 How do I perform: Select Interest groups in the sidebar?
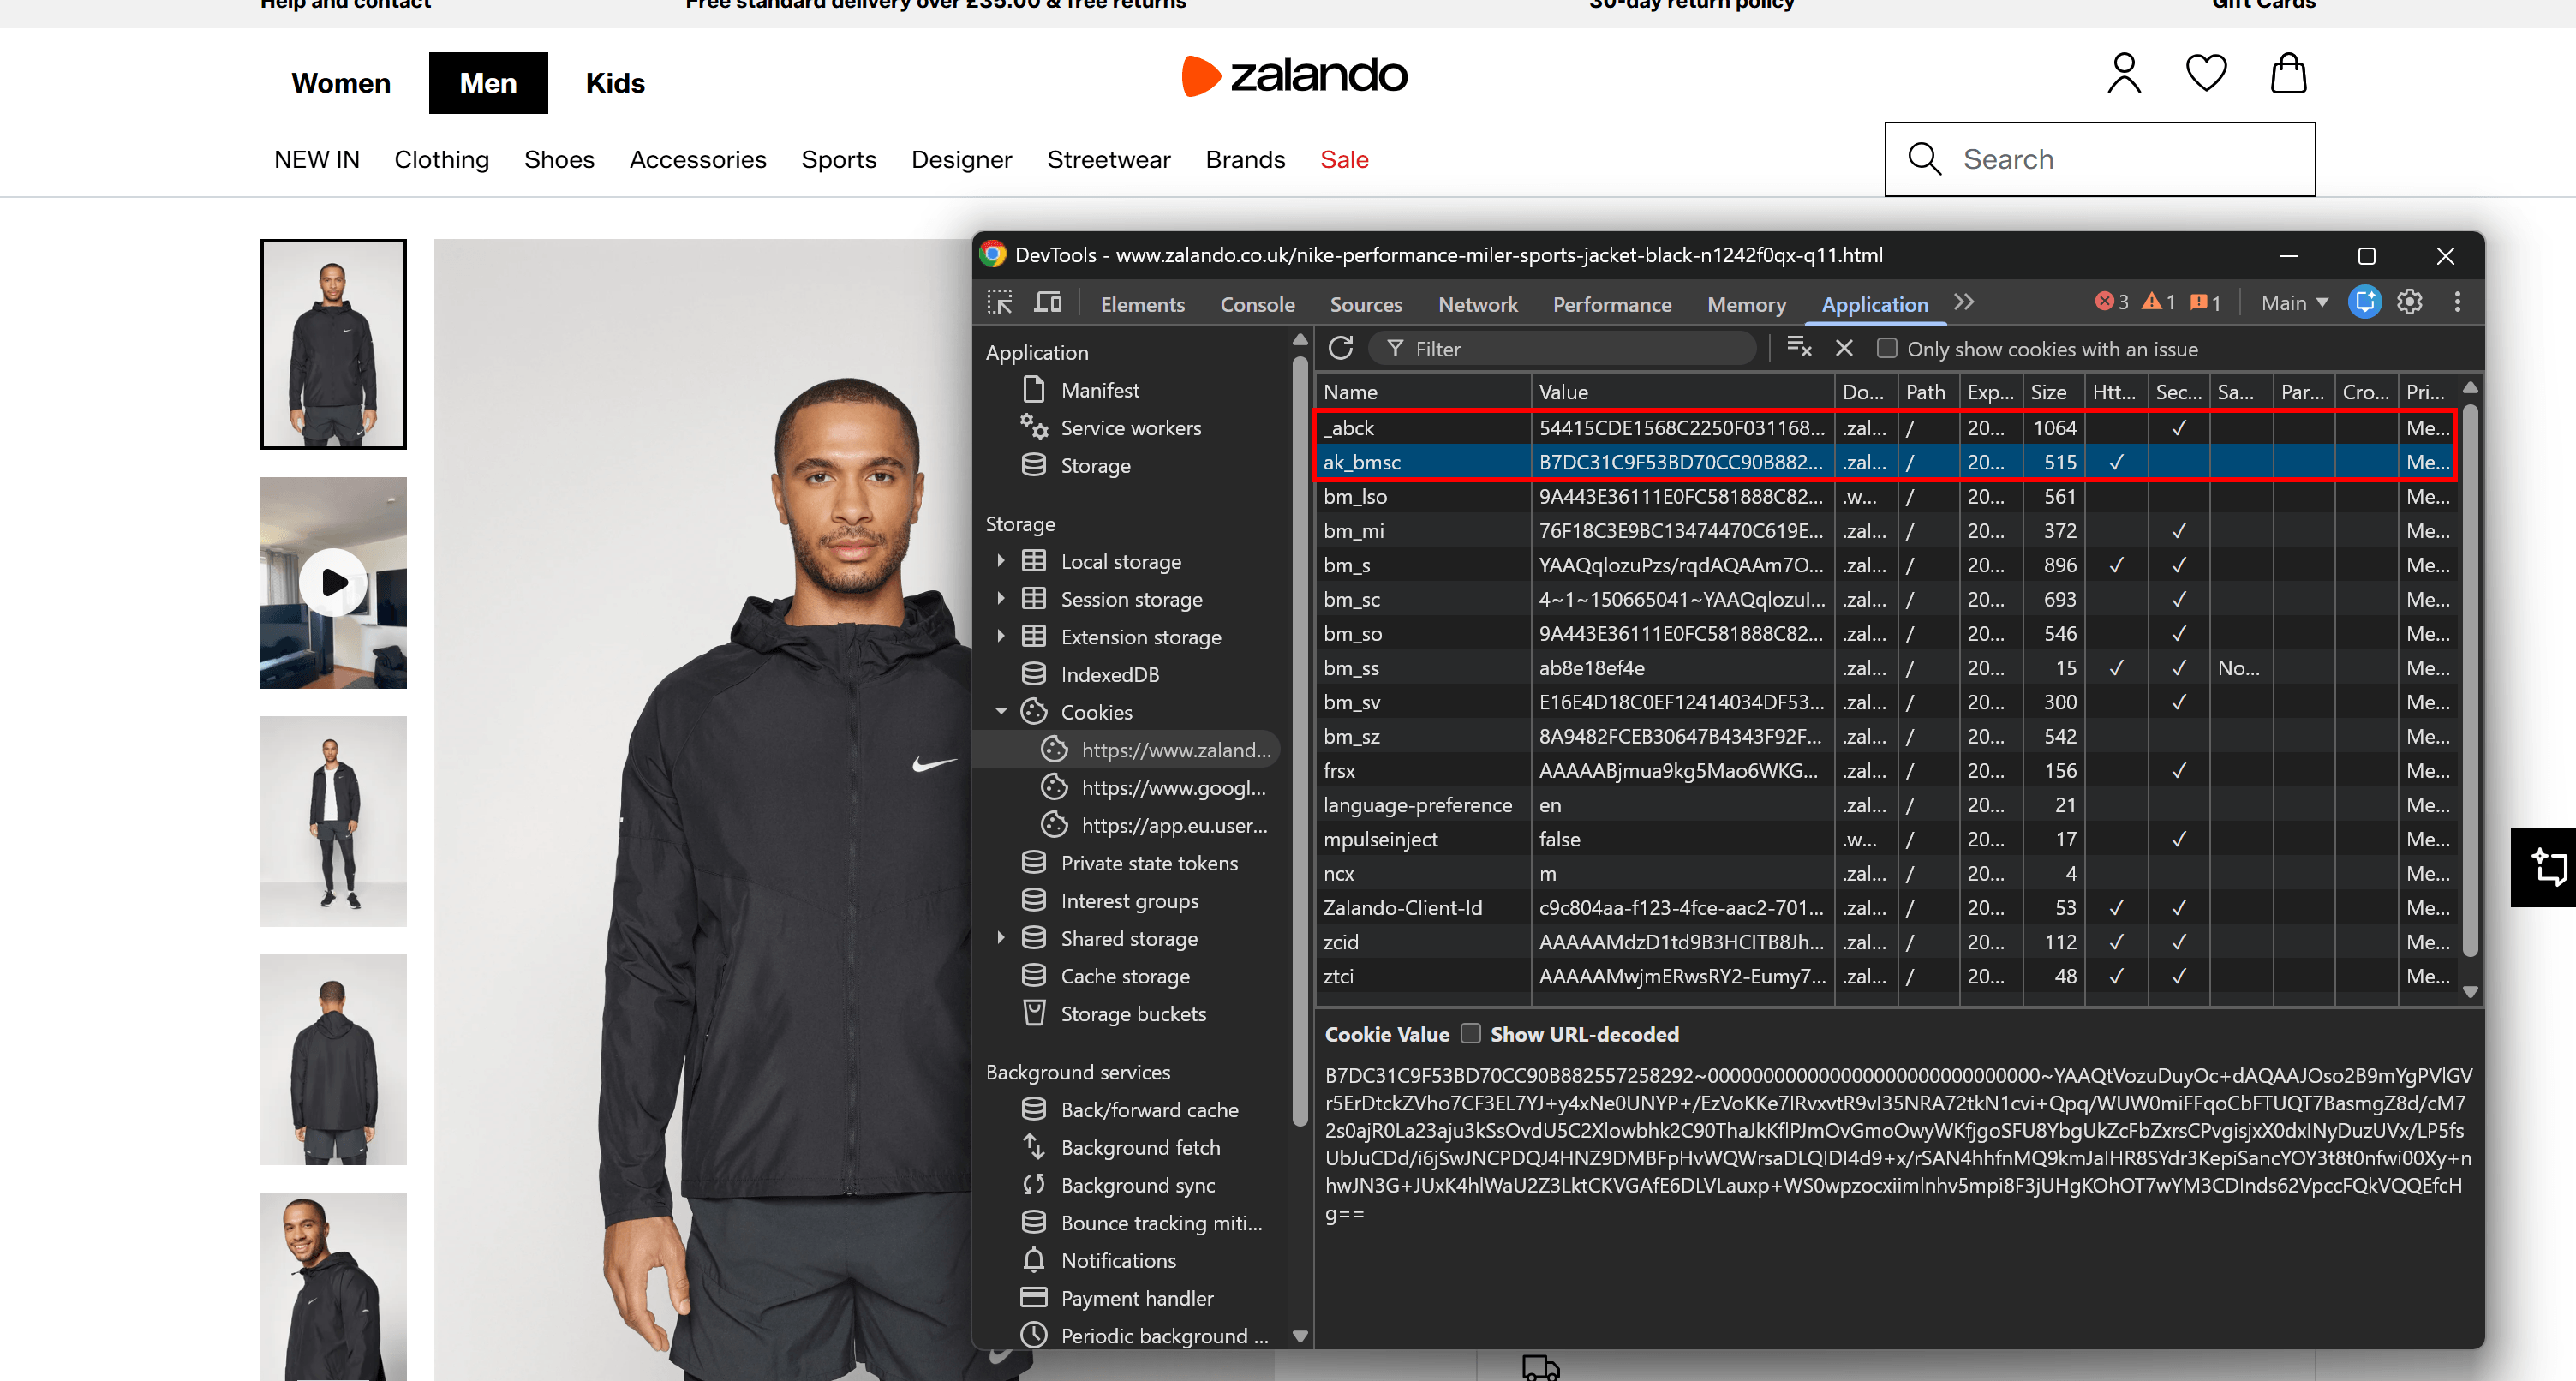(x=1129, y=901)
